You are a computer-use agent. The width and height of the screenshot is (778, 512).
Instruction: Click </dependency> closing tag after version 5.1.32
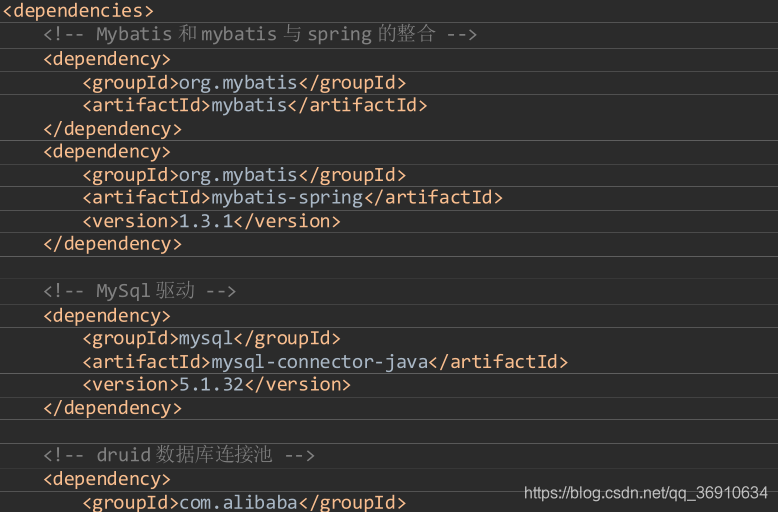[x=113, y=408]
